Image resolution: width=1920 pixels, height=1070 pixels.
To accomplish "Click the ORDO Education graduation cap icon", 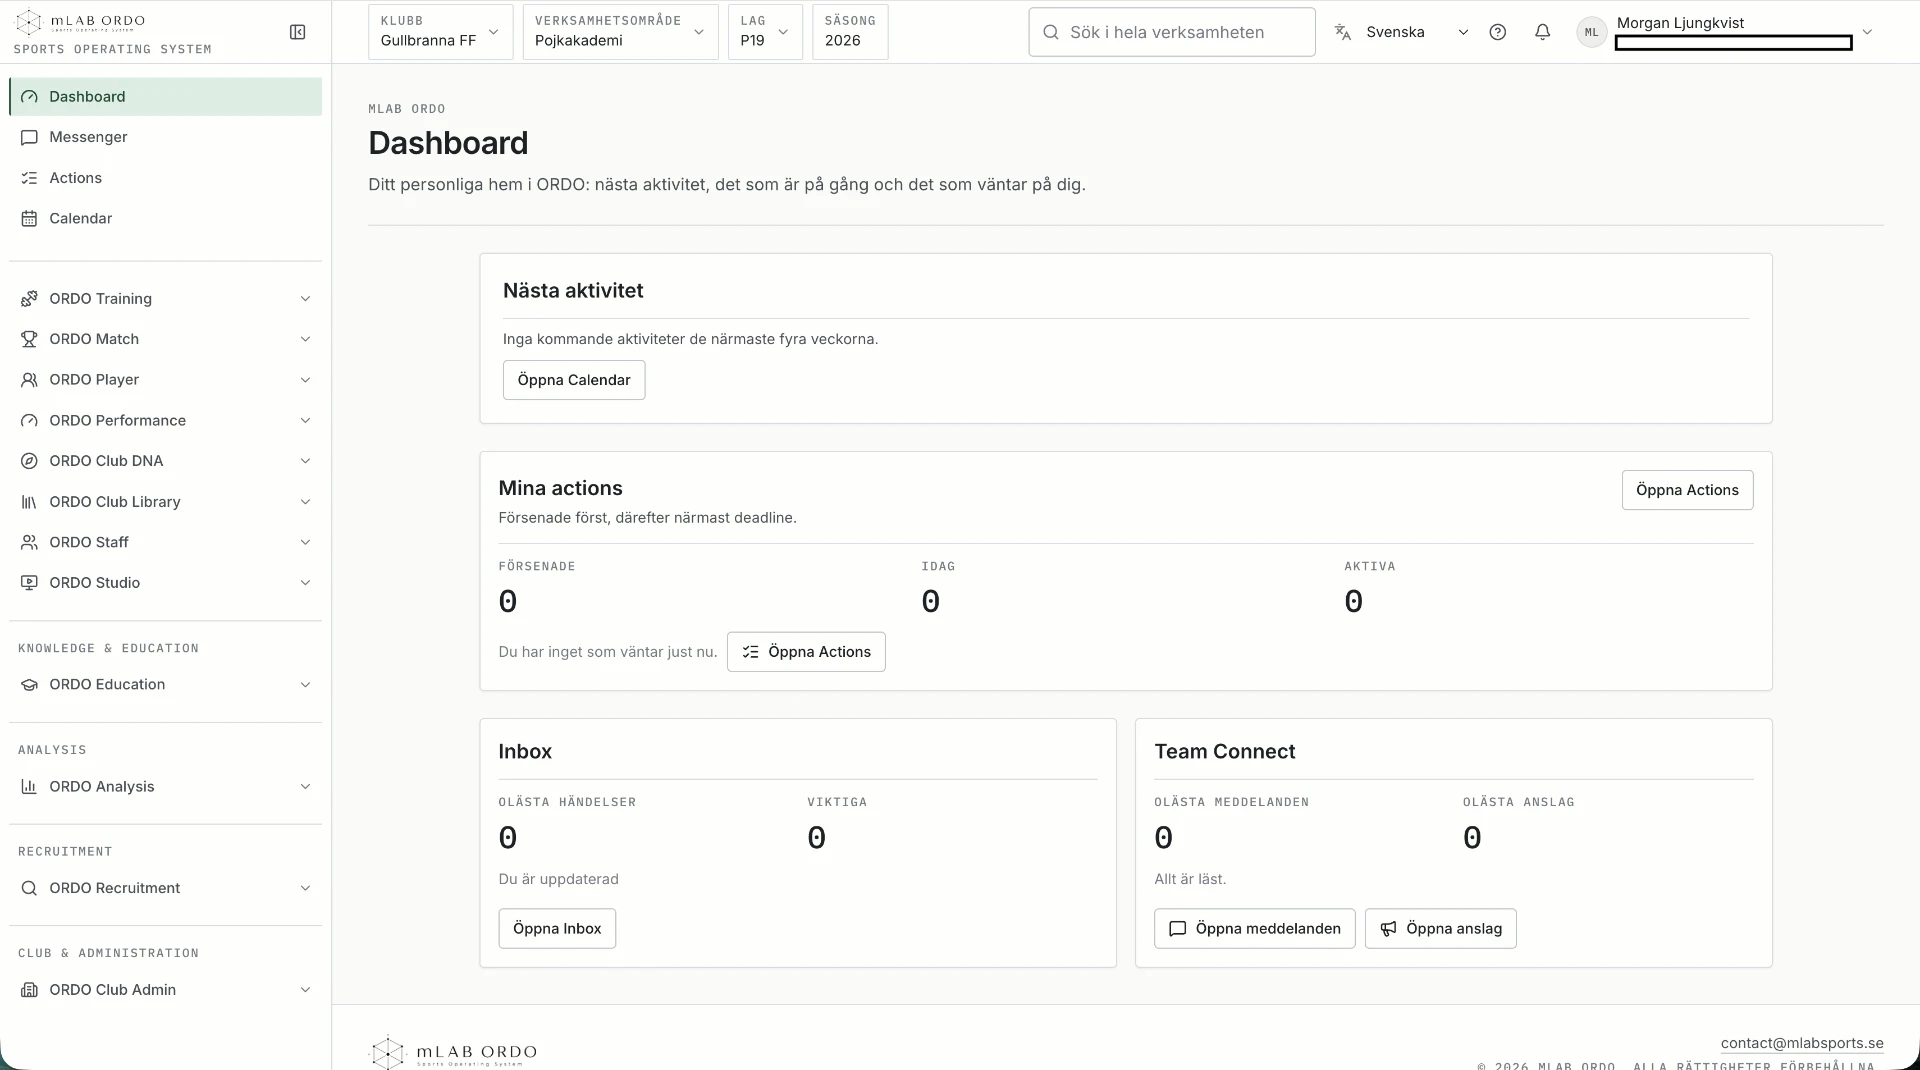I will click(x=29, y=685).
